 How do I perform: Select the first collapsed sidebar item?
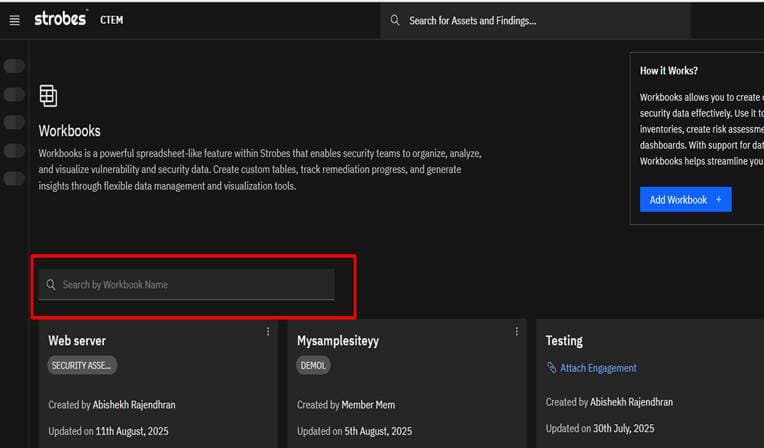pos(14,66)
